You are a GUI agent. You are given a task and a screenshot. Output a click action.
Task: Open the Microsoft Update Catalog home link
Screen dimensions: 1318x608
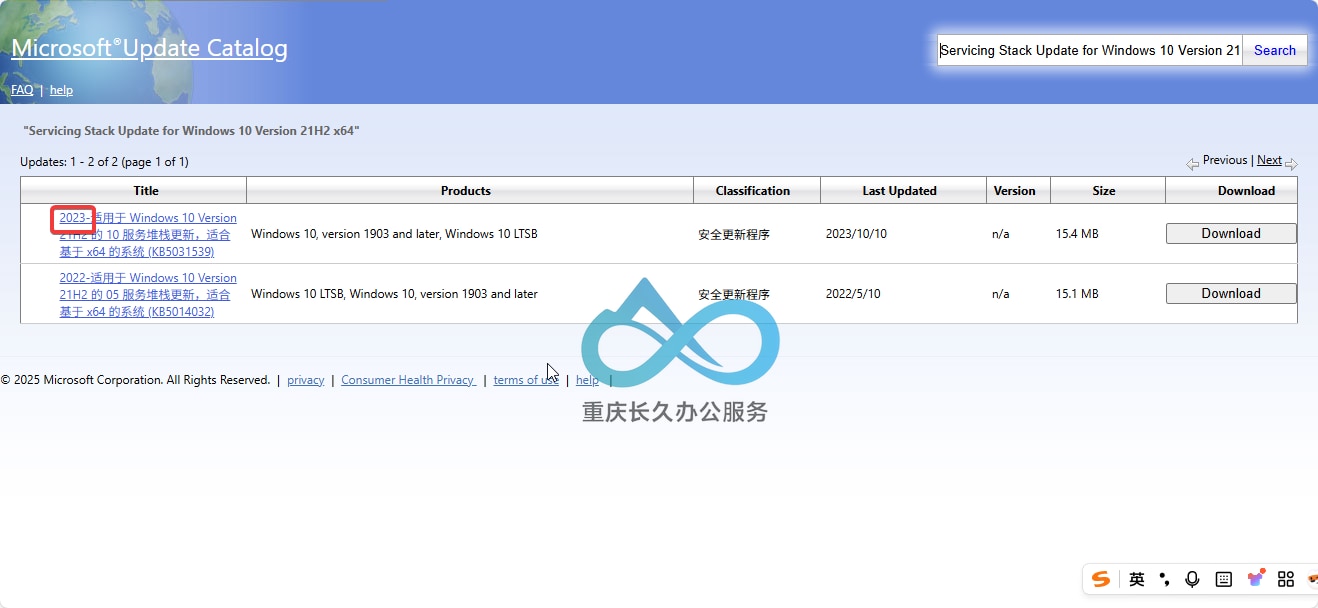pos(149,48)
